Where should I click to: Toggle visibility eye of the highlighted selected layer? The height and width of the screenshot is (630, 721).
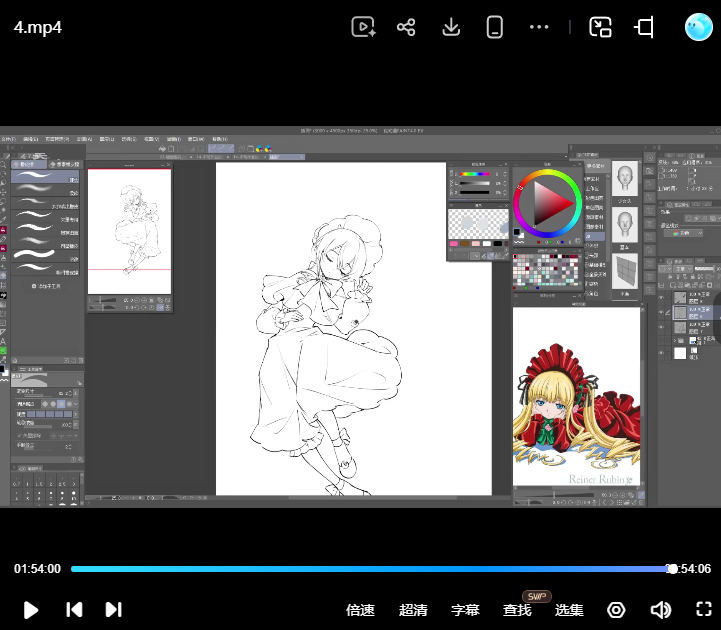pos(662,313)
